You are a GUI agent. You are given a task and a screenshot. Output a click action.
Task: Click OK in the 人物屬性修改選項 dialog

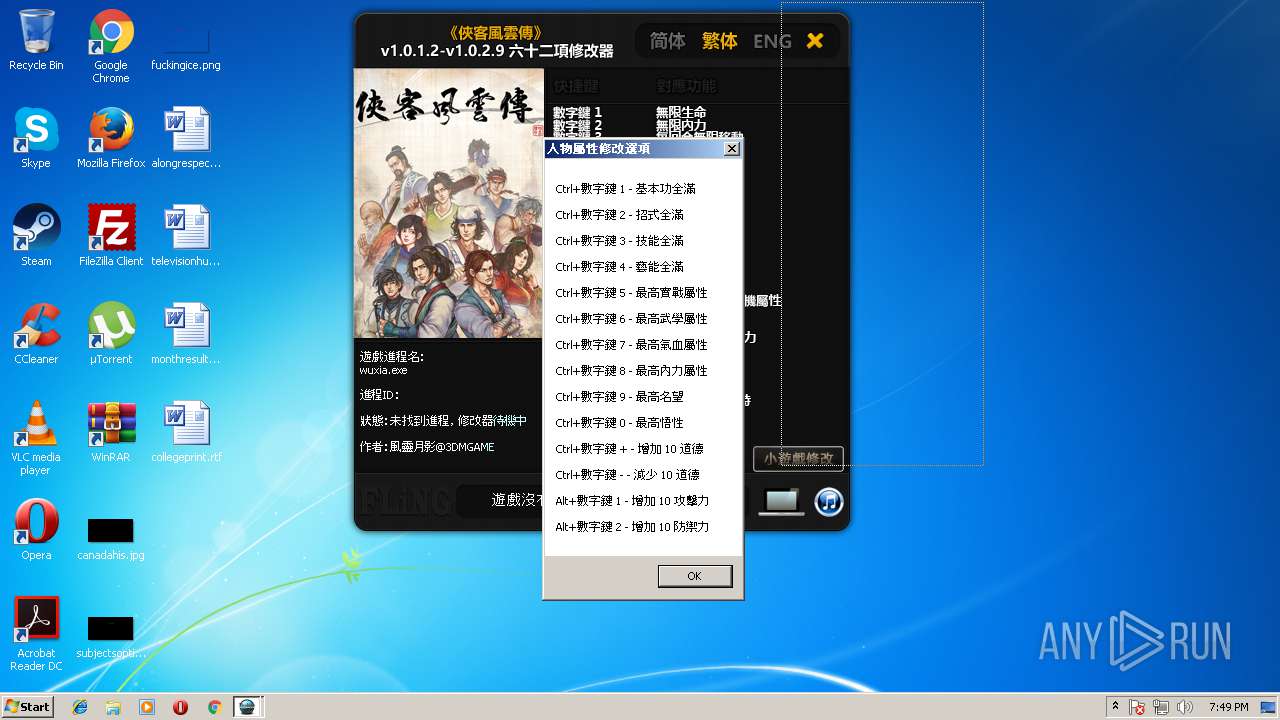[x=695, y=576]
